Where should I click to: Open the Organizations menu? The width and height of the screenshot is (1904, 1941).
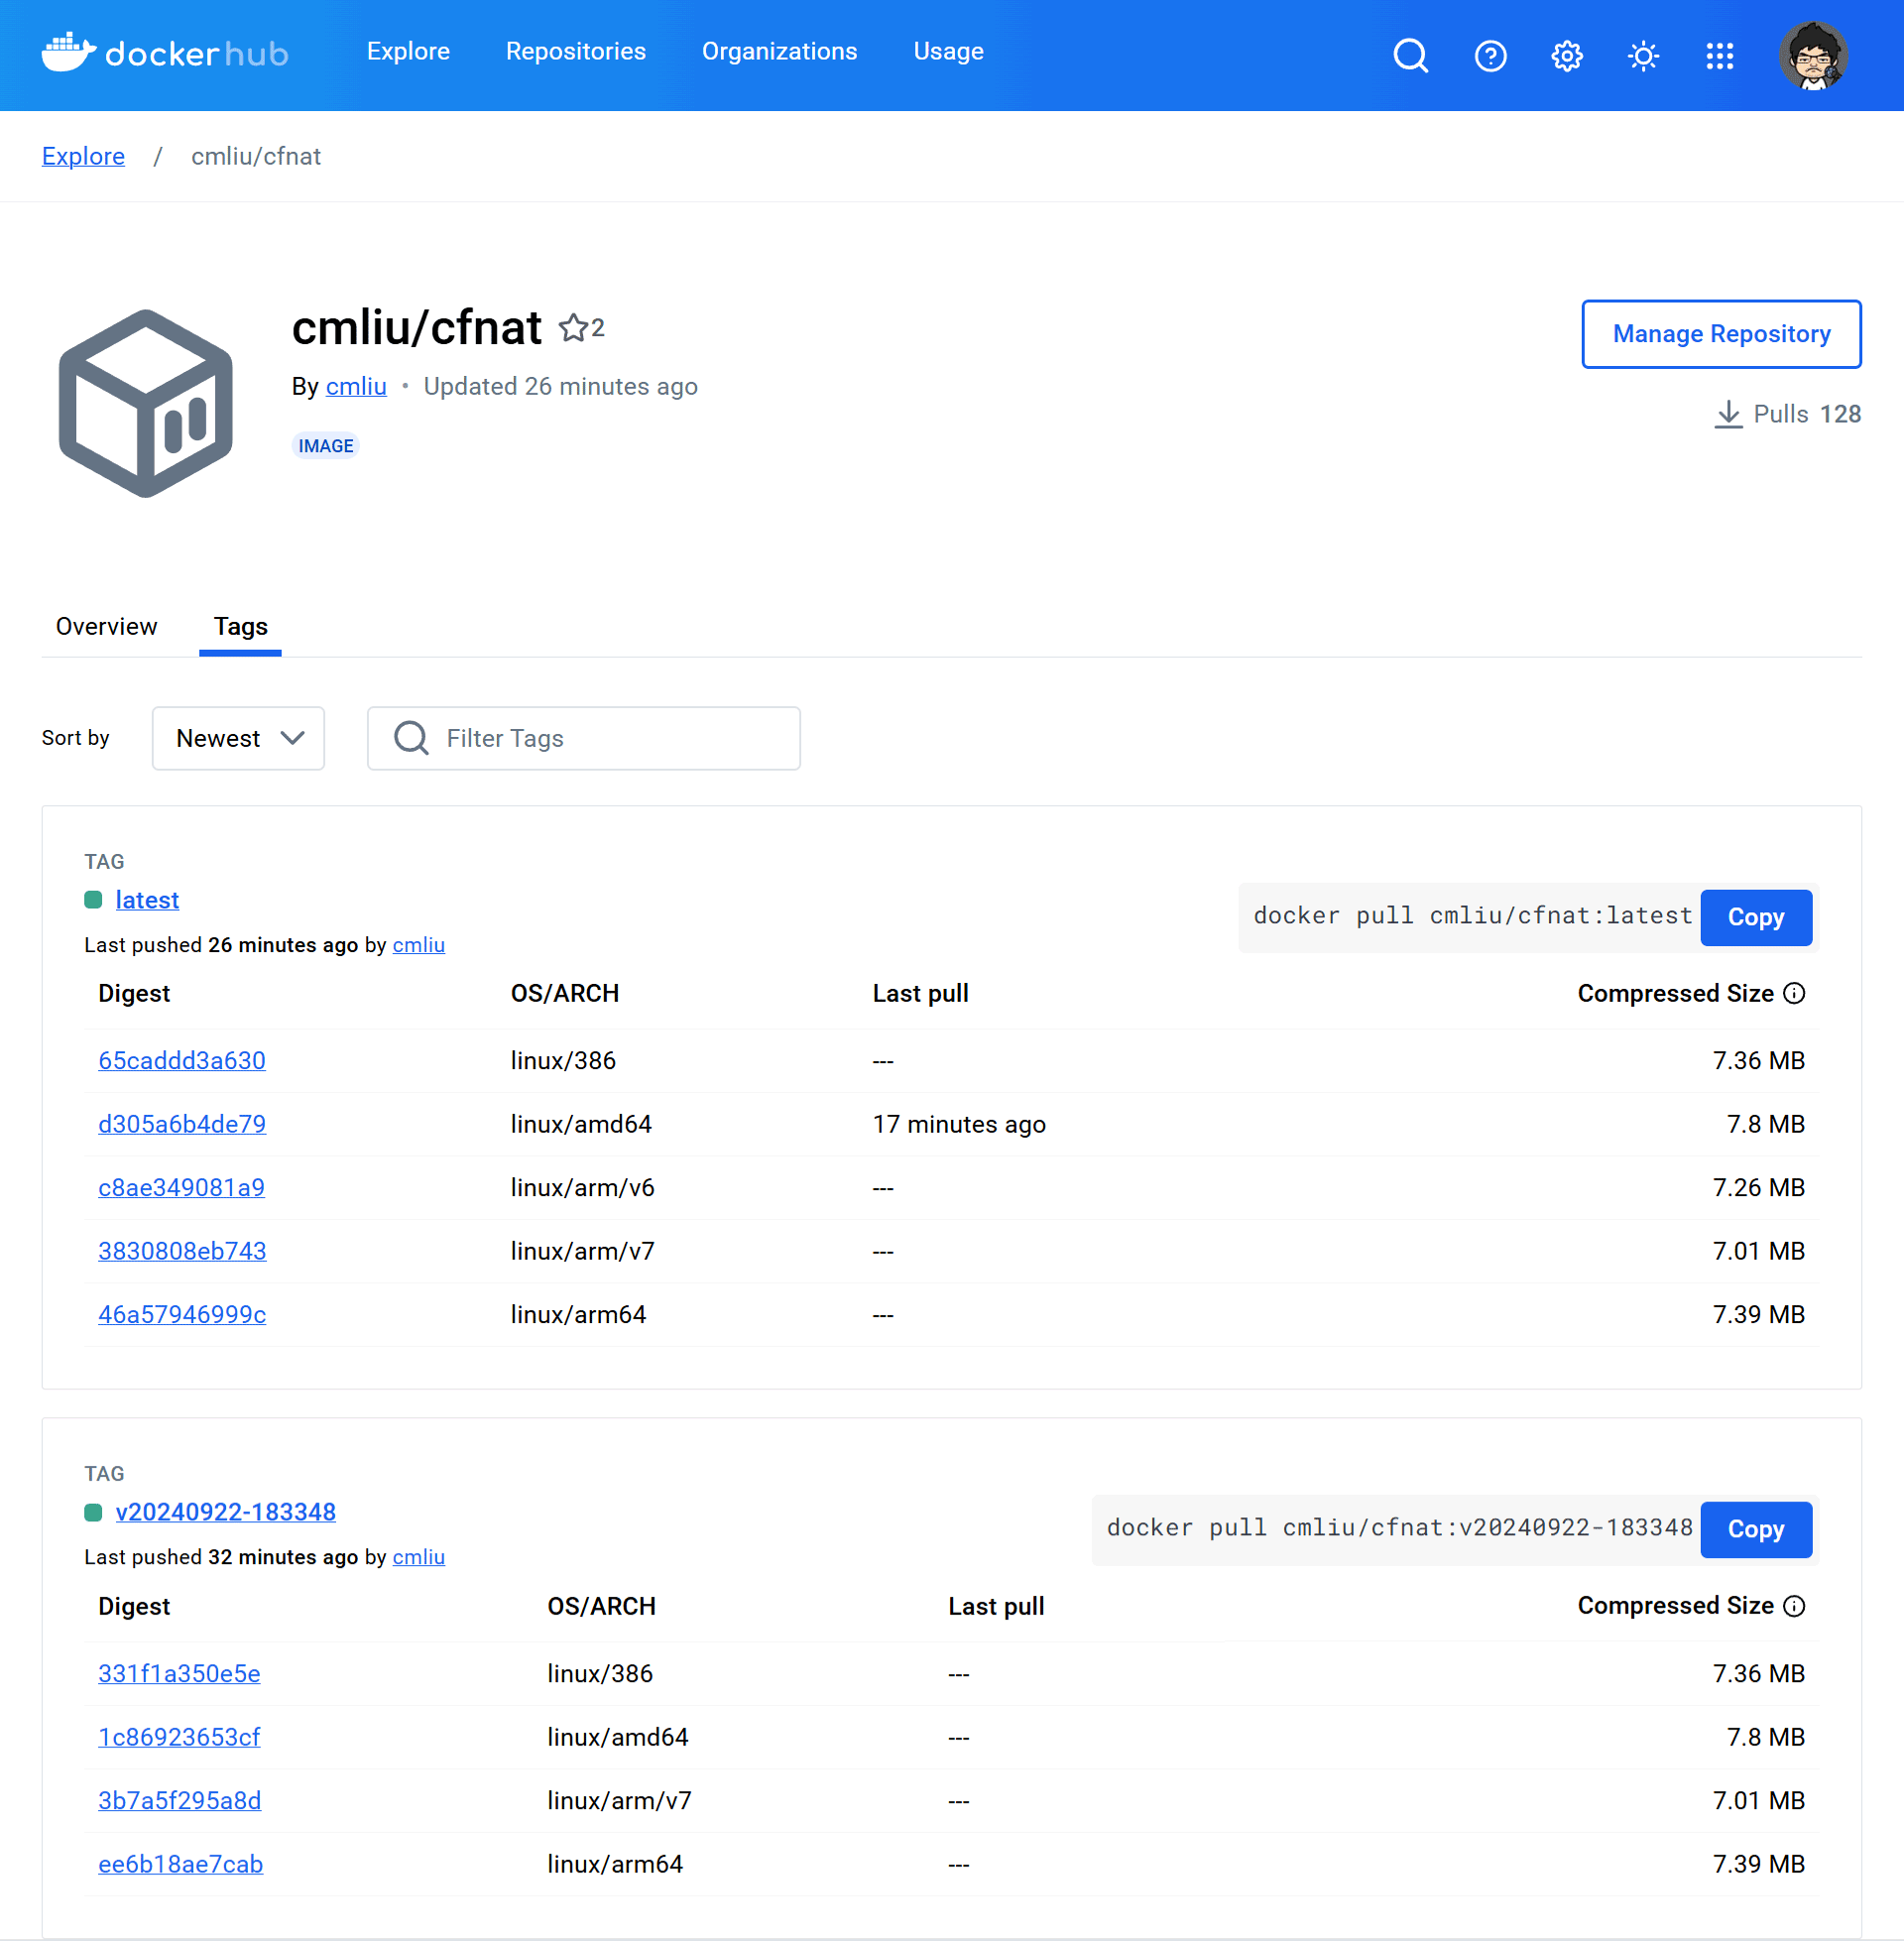click(x=779, y=51)
